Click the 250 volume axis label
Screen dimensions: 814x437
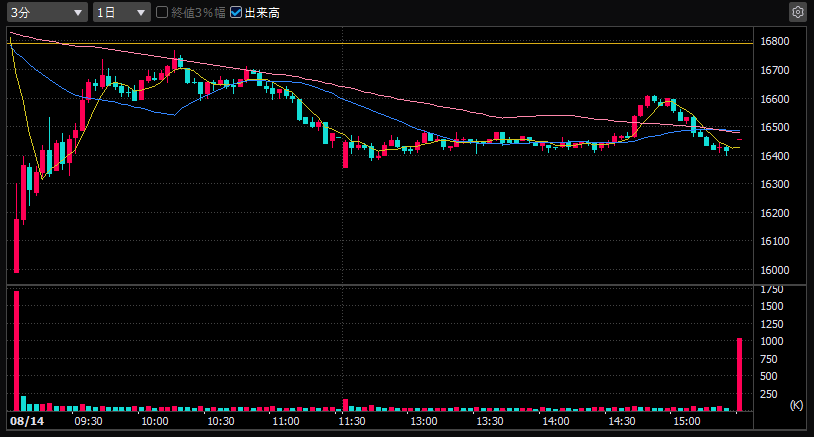(769, 394)
